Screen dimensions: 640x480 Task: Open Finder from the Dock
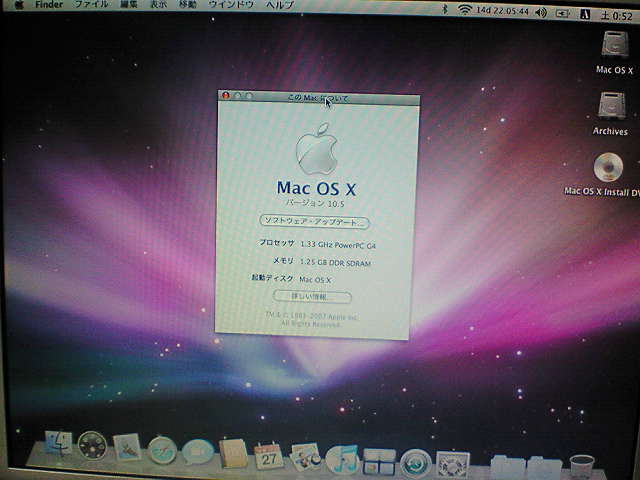(x=58, y=444)
